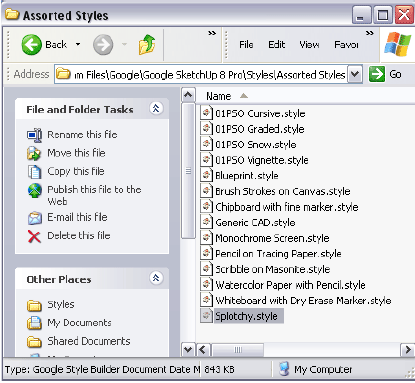Image resolution: width=415 pixels, height=383 pixels.
Task: Click the horizontal scroll left arrow
Action: (x=203, y=350)
